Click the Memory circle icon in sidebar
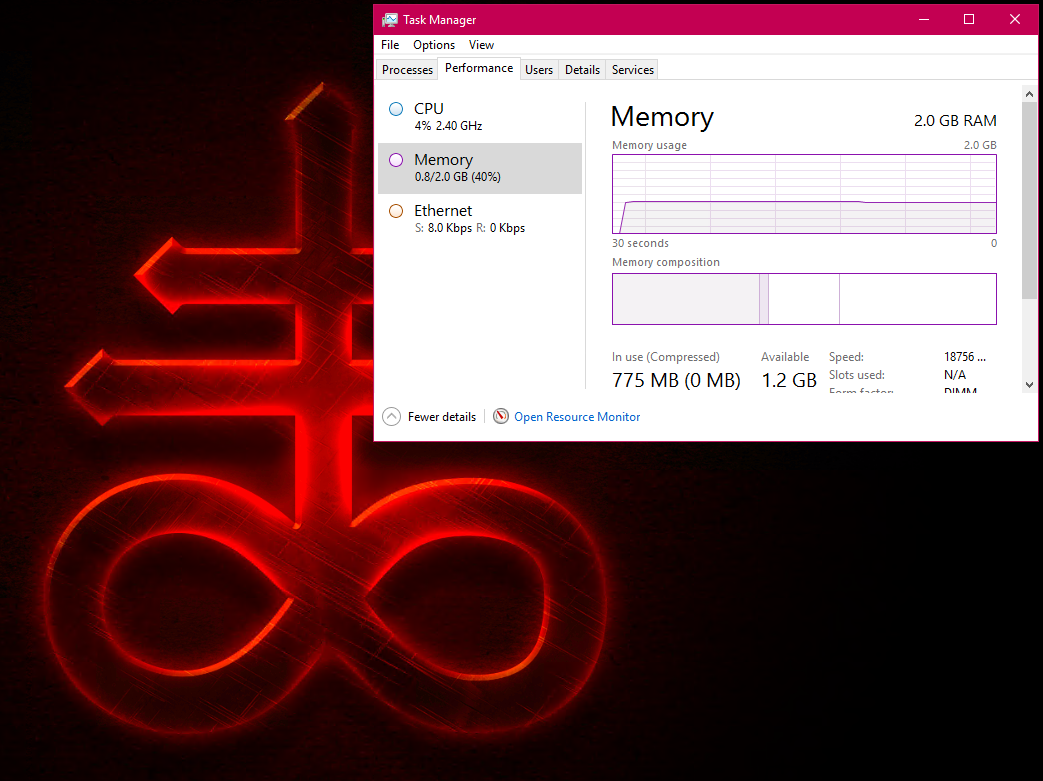 pos(396,160)
